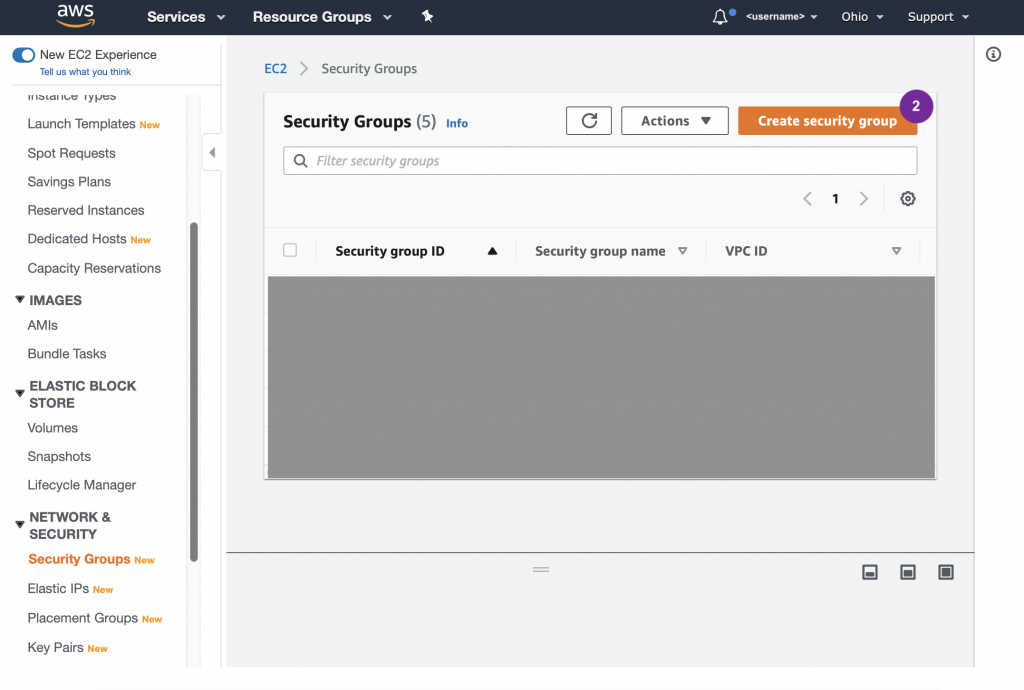1024x690 pixels.
Task: Sort by Security group ID ascending arrow
Action: tap(492, 251)
